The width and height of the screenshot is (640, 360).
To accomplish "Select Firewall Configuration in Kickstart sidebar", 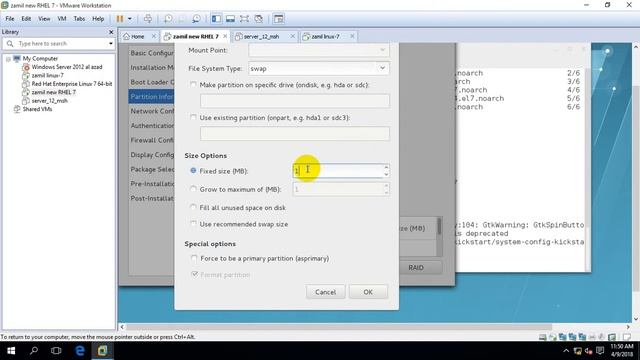I will (152, 140).
